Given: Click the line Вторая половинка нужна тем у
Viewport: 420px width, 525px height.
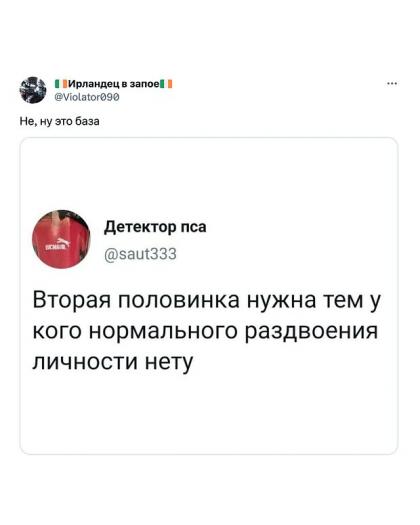Looking at the screenshot, I should (207, 300).
